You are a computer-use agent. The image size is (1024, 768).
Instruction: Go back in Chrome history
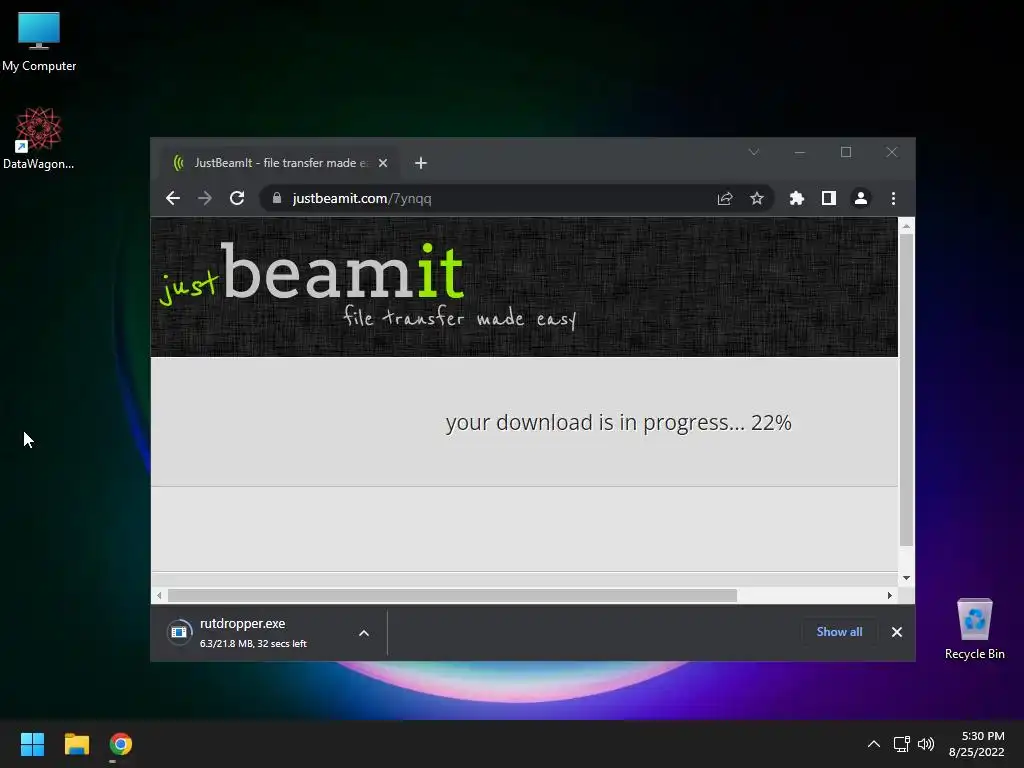pyautogui.click(x=173, y=198)
